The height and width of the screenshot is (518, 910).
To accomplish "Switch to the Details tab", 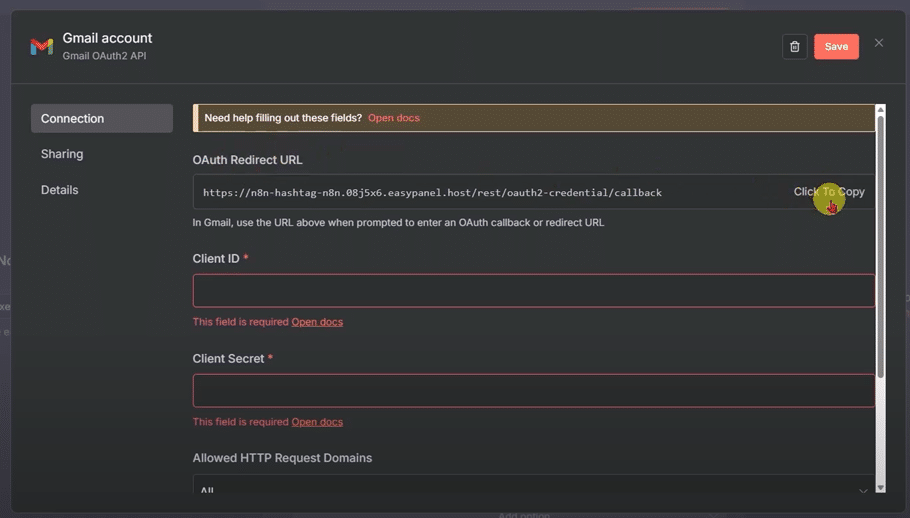I will 59,190.
